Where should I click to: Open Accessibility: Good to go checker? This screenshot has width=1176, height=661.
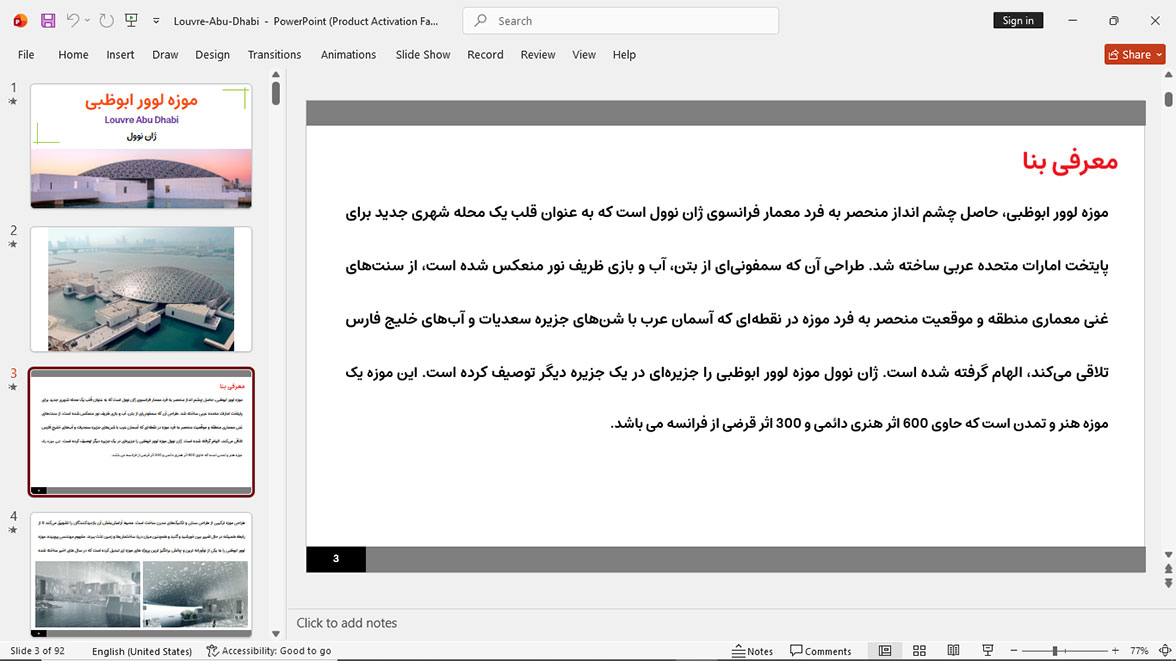(x=268, y=650)
